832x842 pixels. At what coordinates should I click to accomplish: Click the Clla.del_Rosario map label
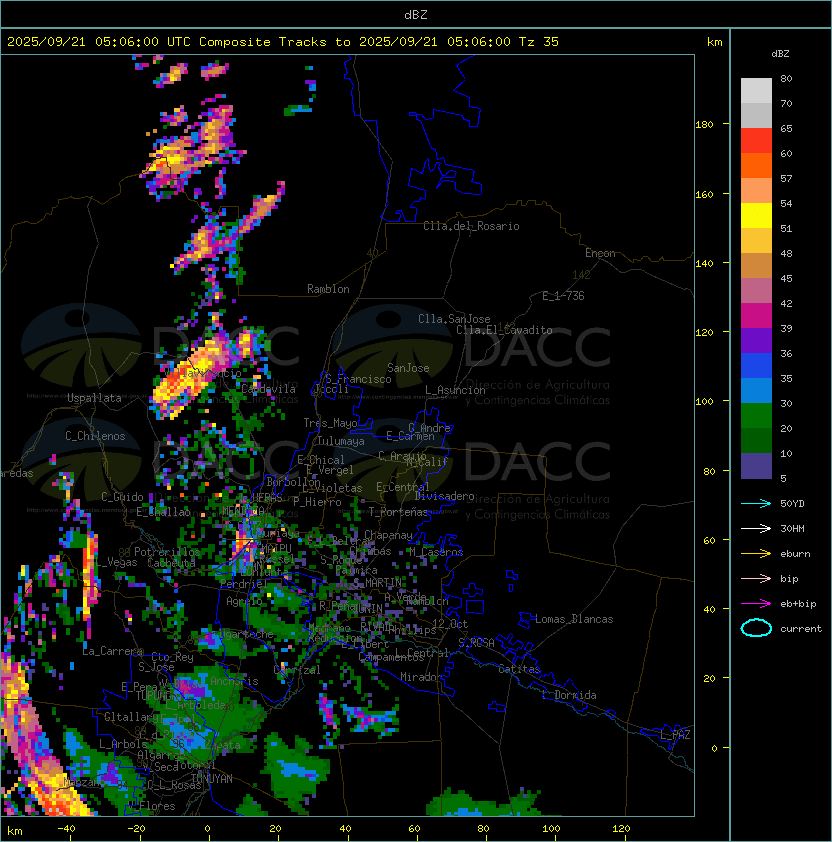click(x=471, y=226)
